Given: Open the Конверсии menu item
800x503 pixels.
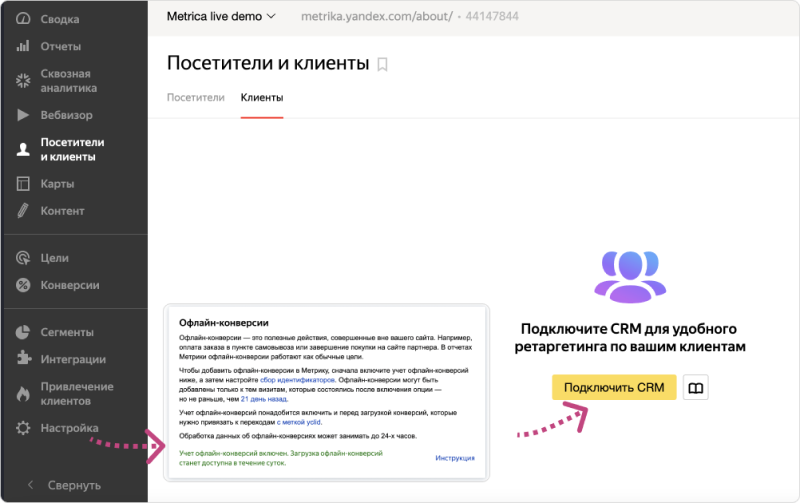Looking at the screenshot, I should pos(70,285).
